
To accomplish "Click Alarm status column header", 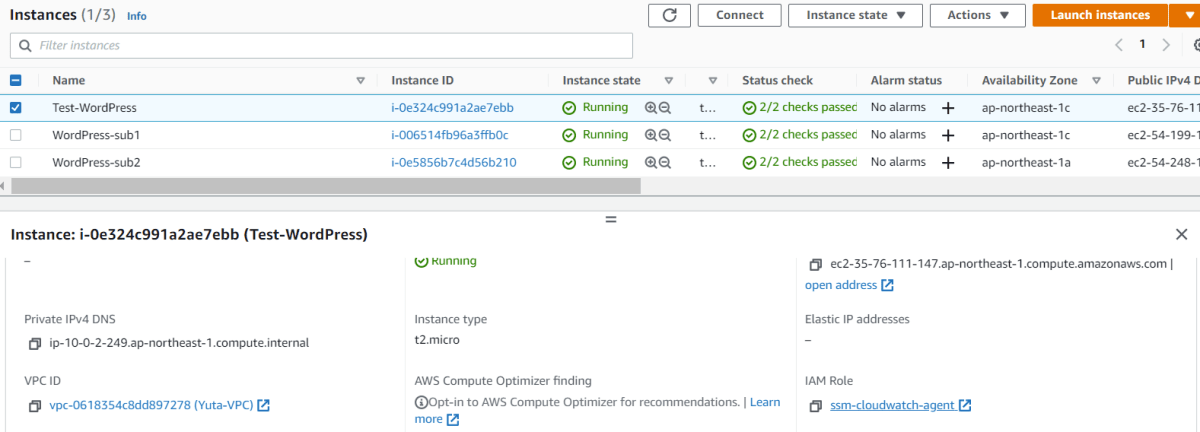I will (x=906, y=81).
